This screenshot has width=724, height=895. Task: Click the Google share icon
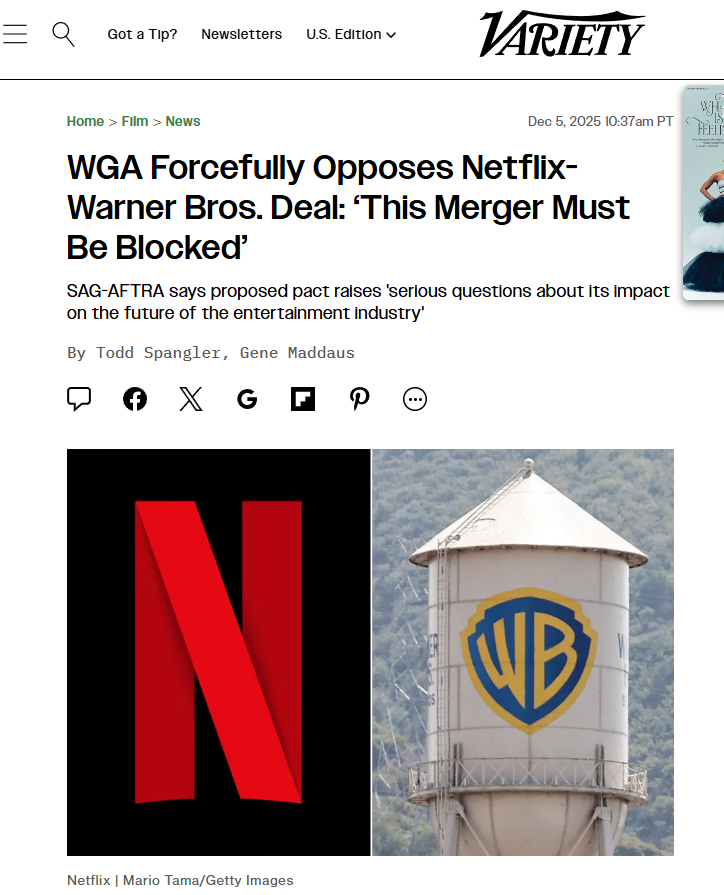(x=247, y=399)
